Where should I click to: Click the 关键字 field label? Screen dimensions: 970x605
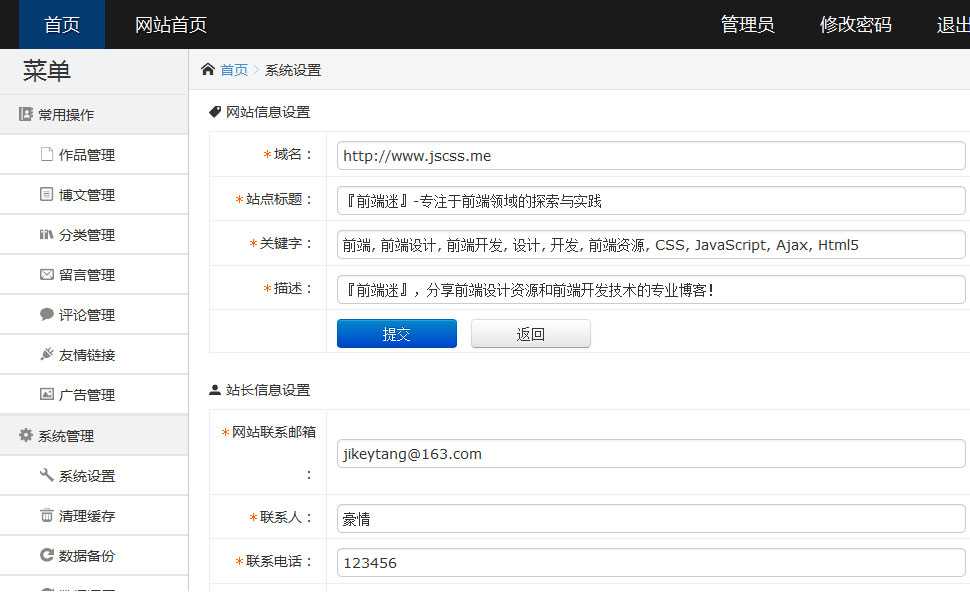pyautogui.click(x=281, y=244)
